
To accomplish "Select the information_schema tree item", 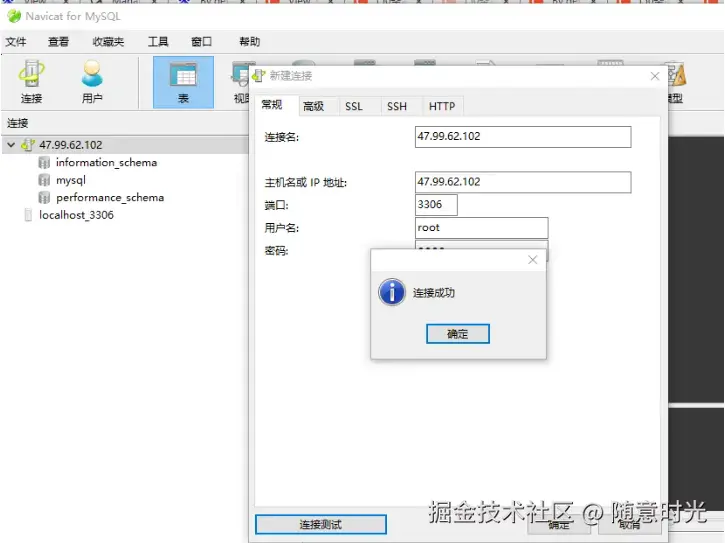I will pyautogui.click(x=106, y=162).
